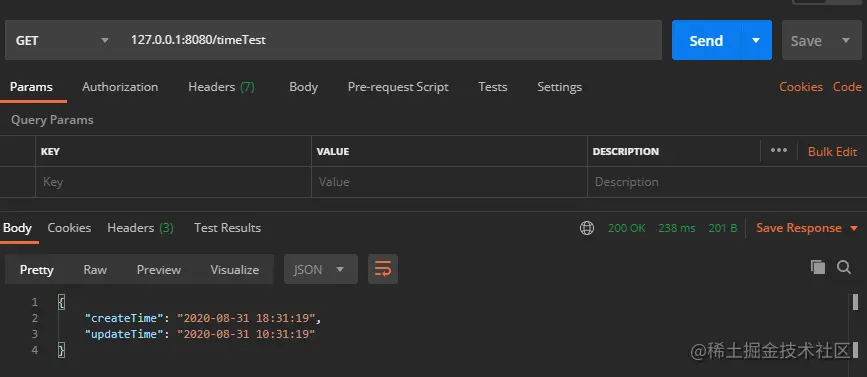Toggle the wrap lines icon
867x377 pixels.
383,269
